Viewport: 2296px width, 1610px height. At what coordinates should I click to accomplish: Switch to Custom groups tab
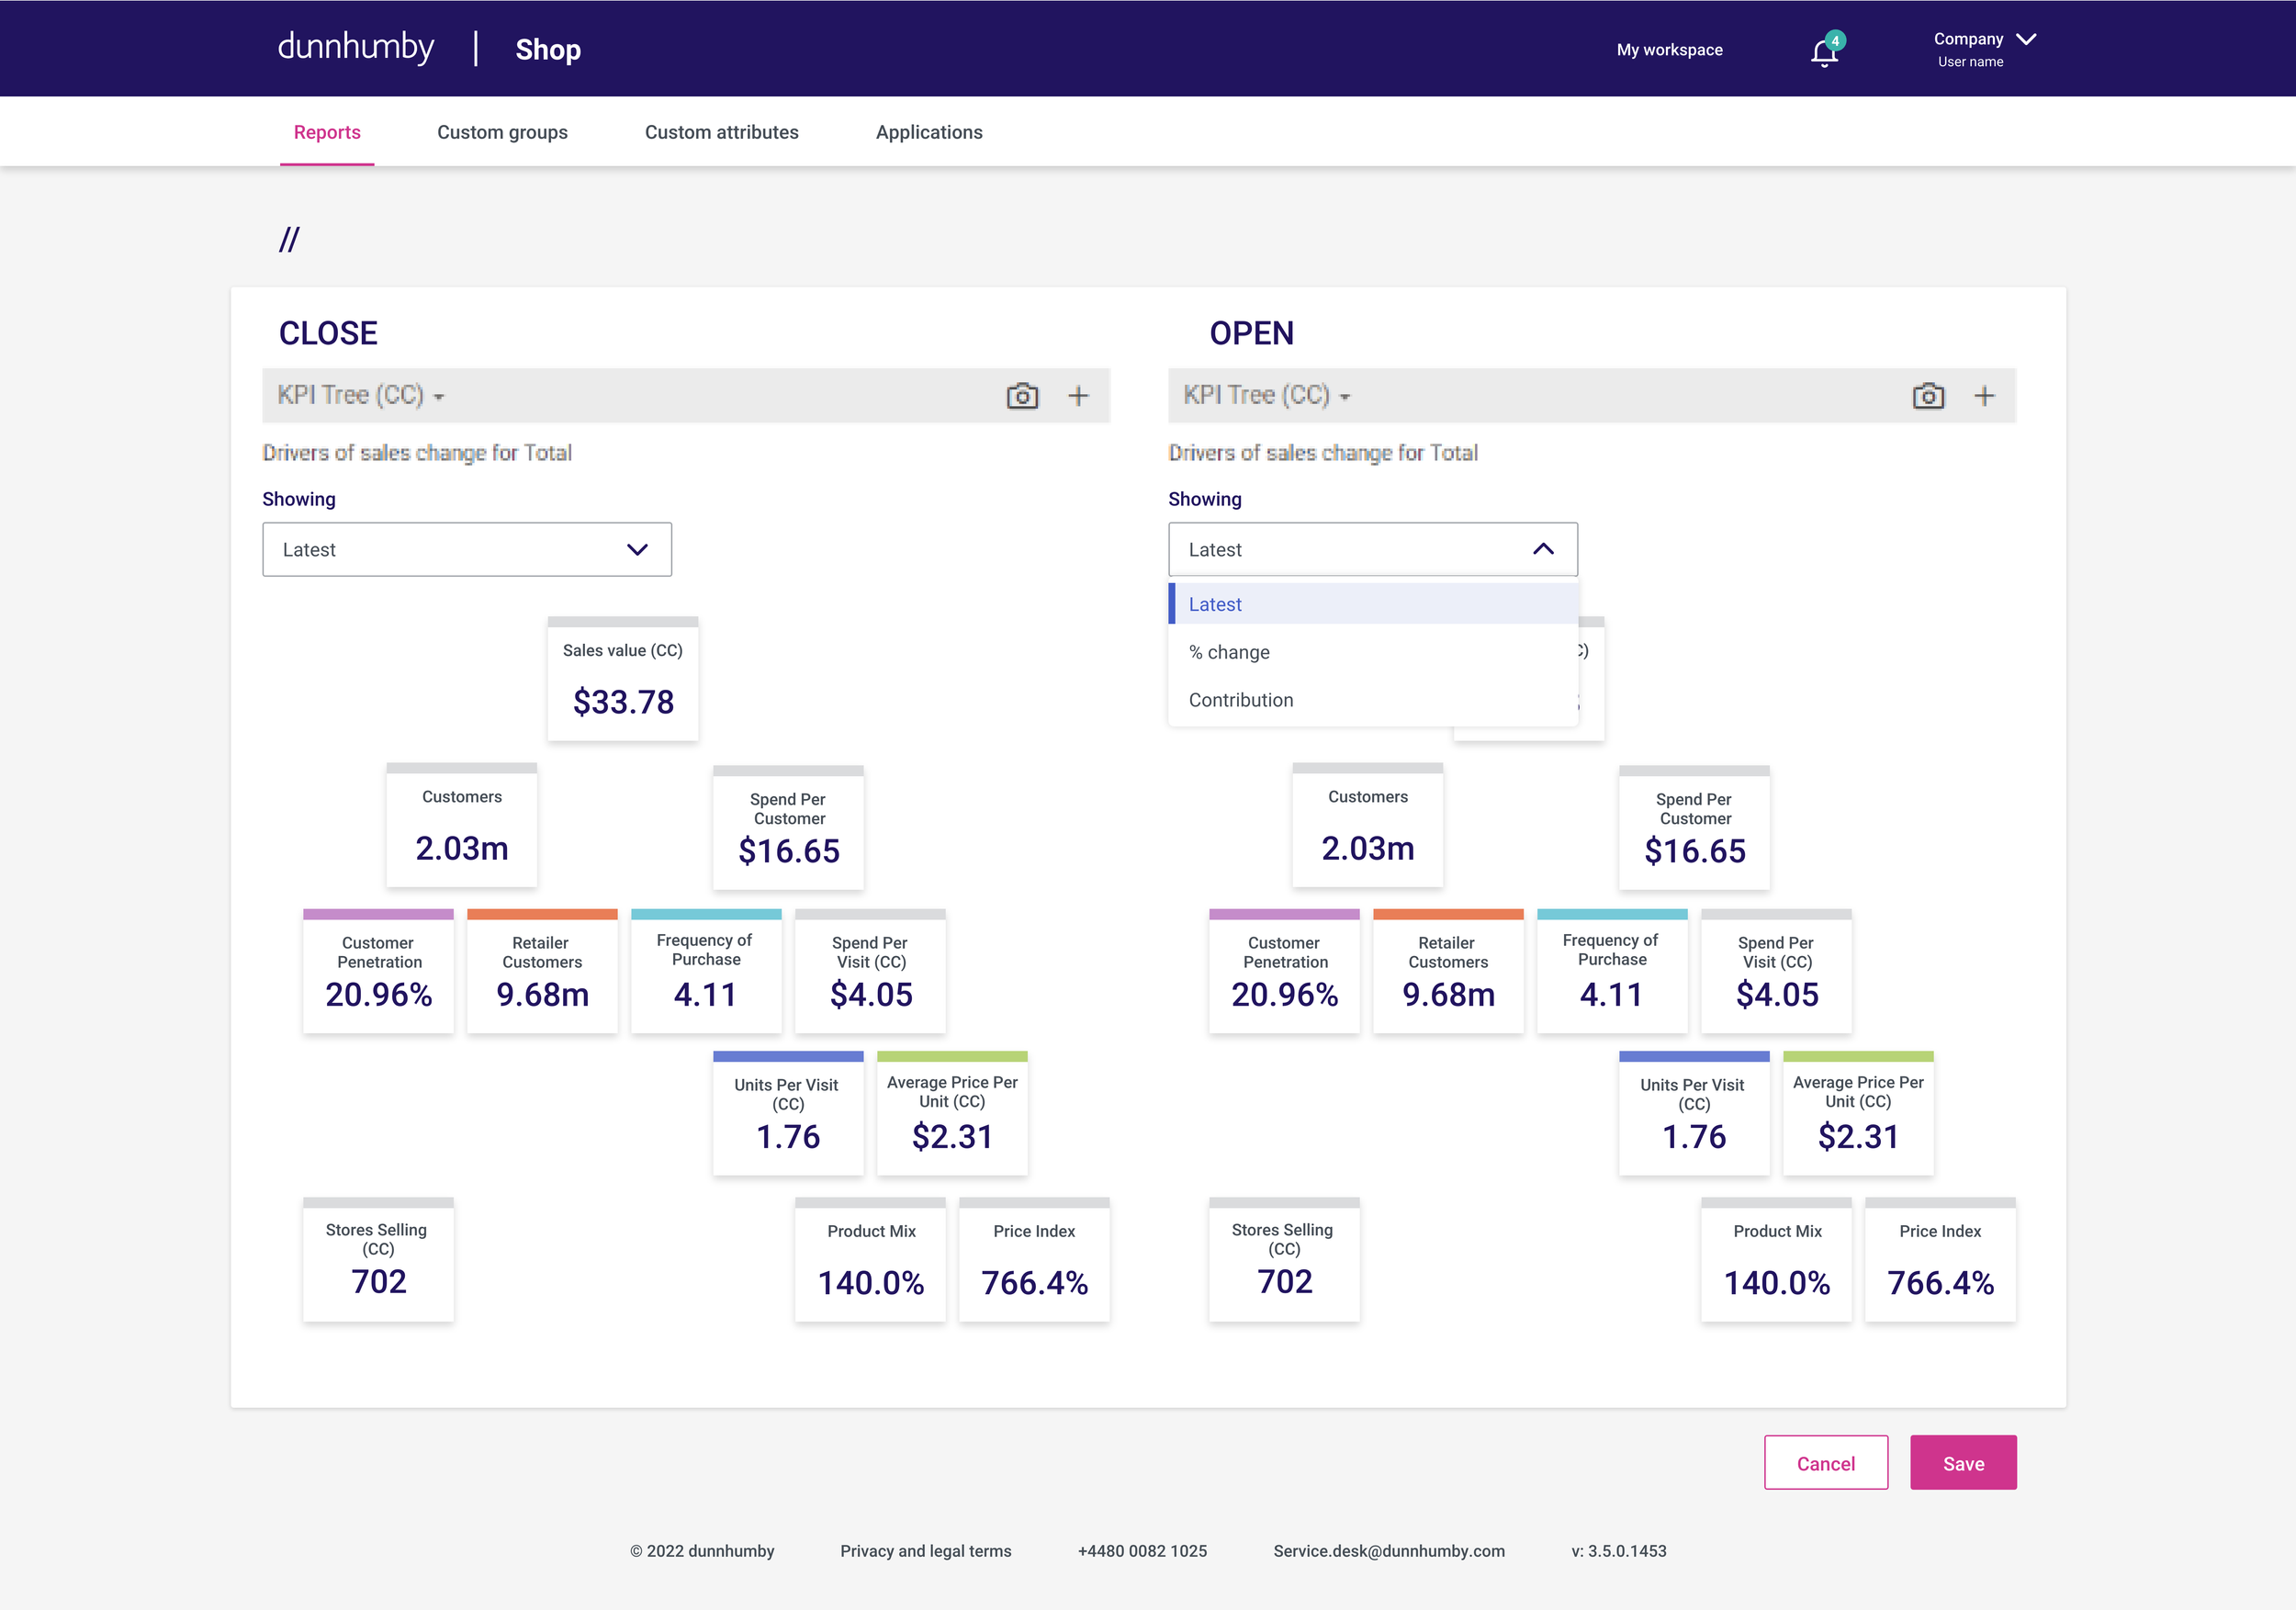pos(502,132)
